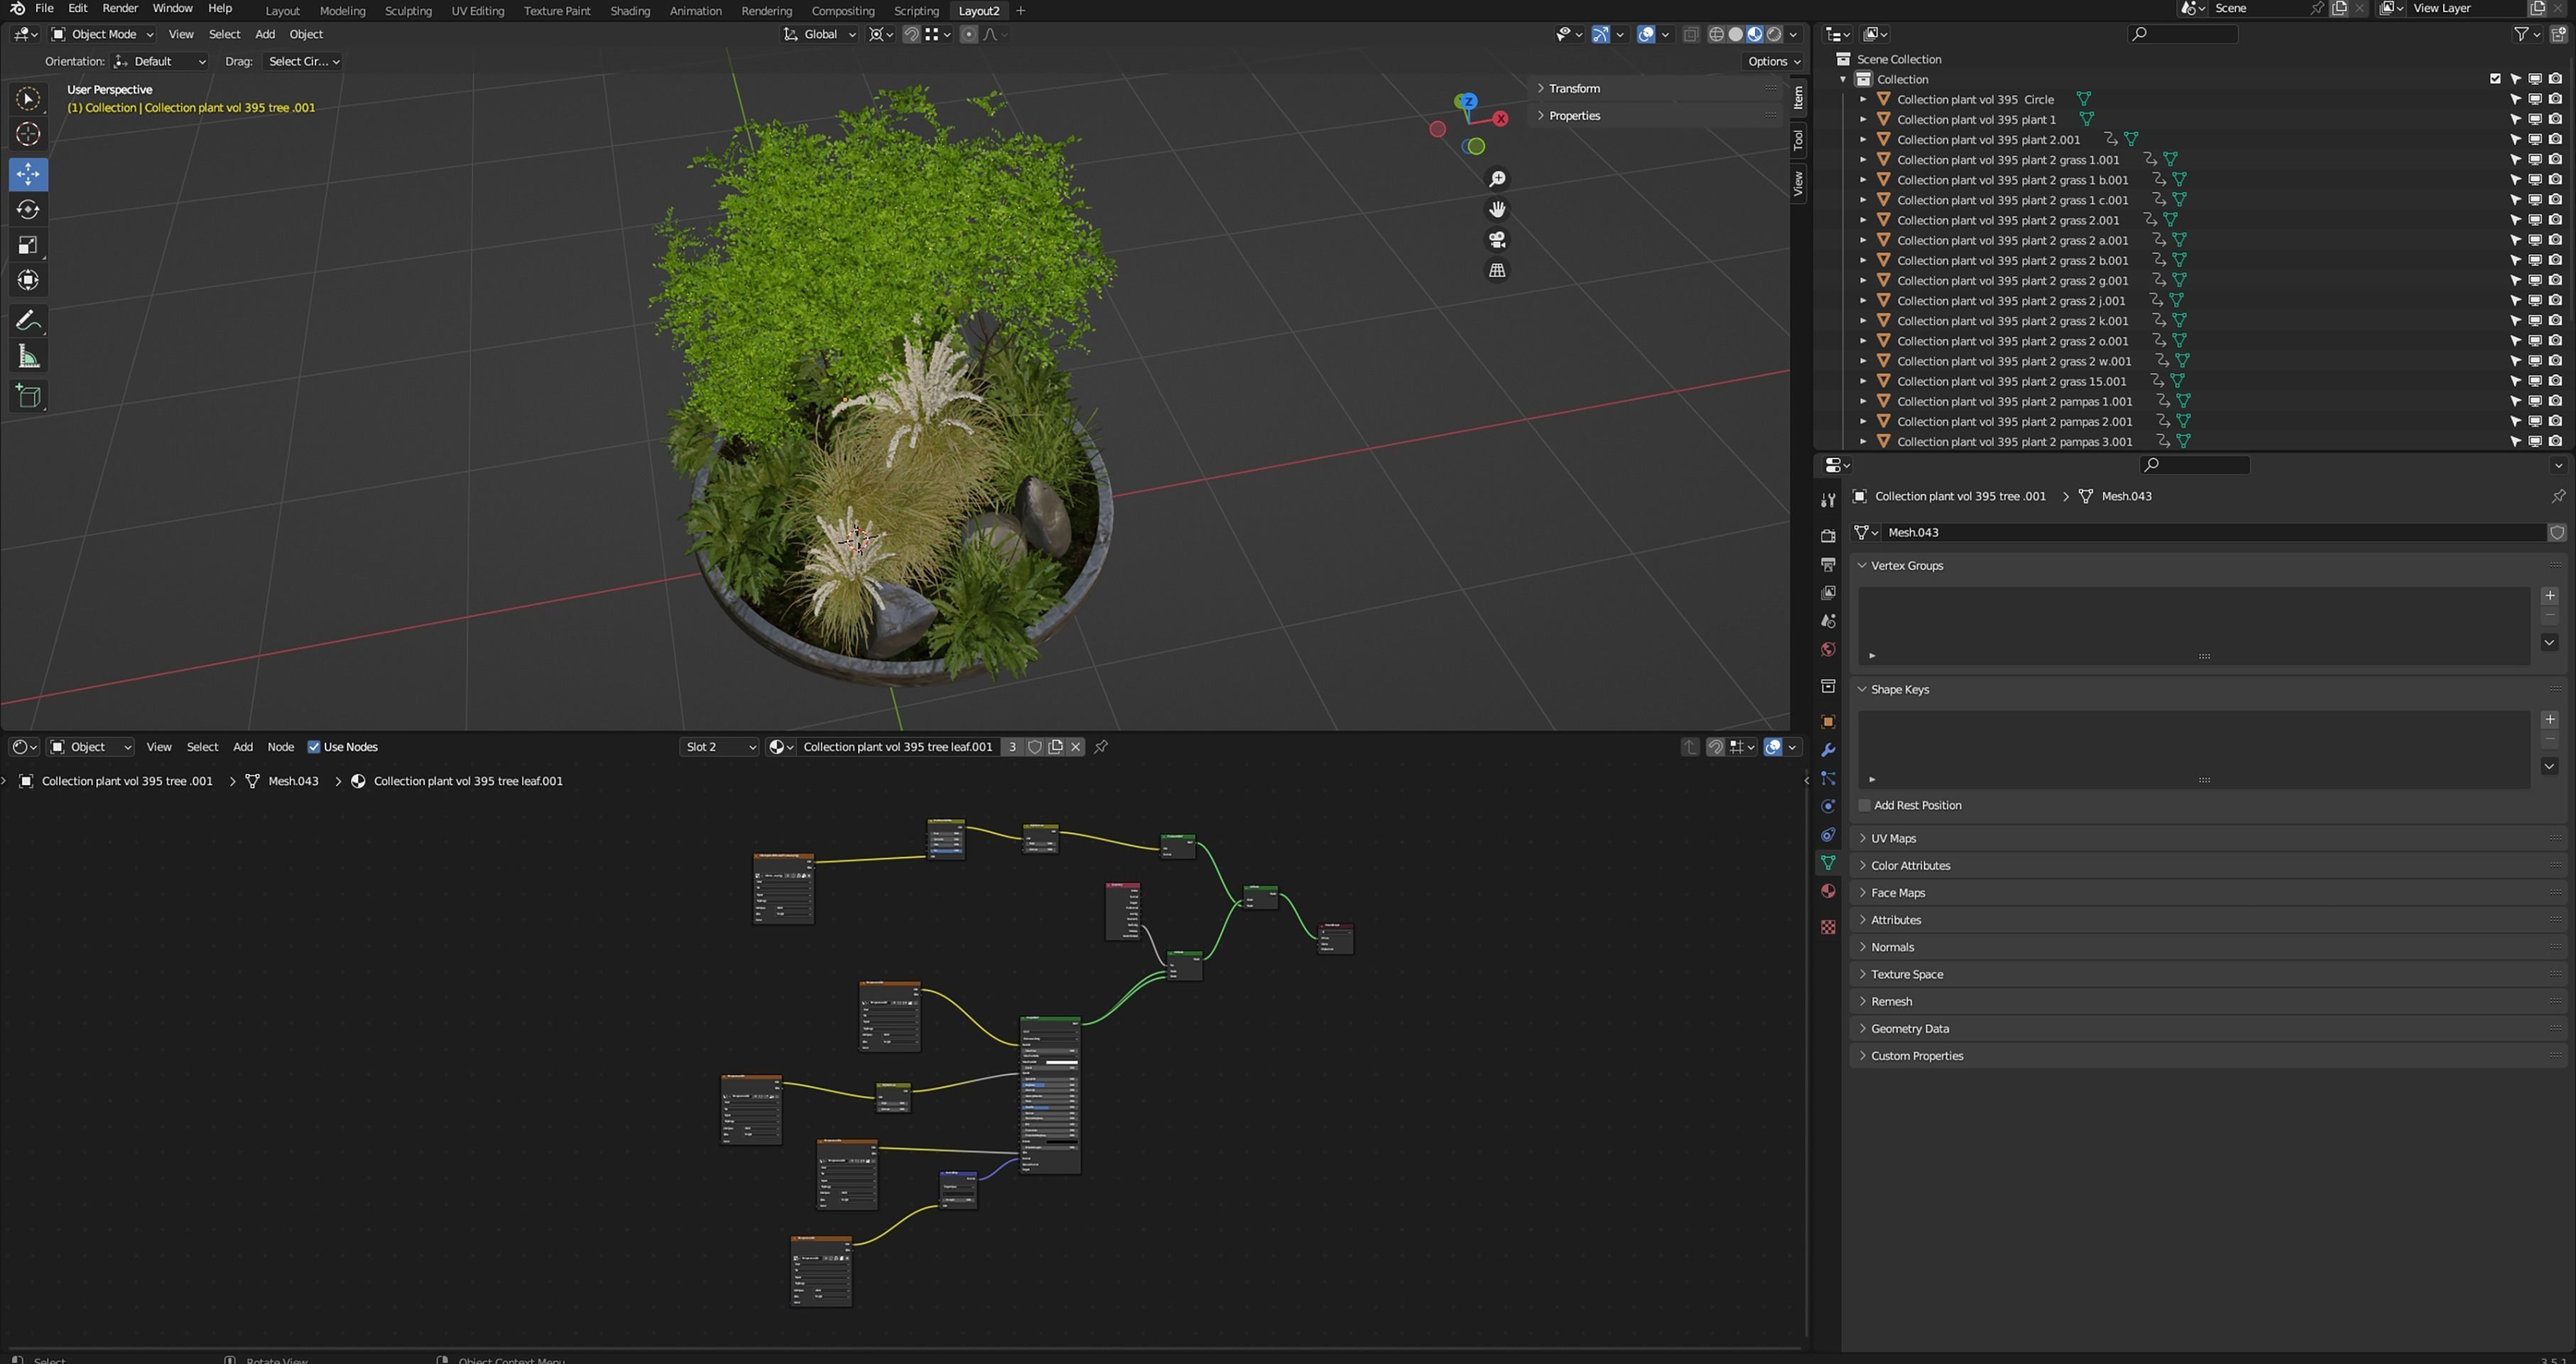This screenshot has width=2576, height=1364.
Task: Open the Item sidebar tab
Action: click(x=1798, y=97)
